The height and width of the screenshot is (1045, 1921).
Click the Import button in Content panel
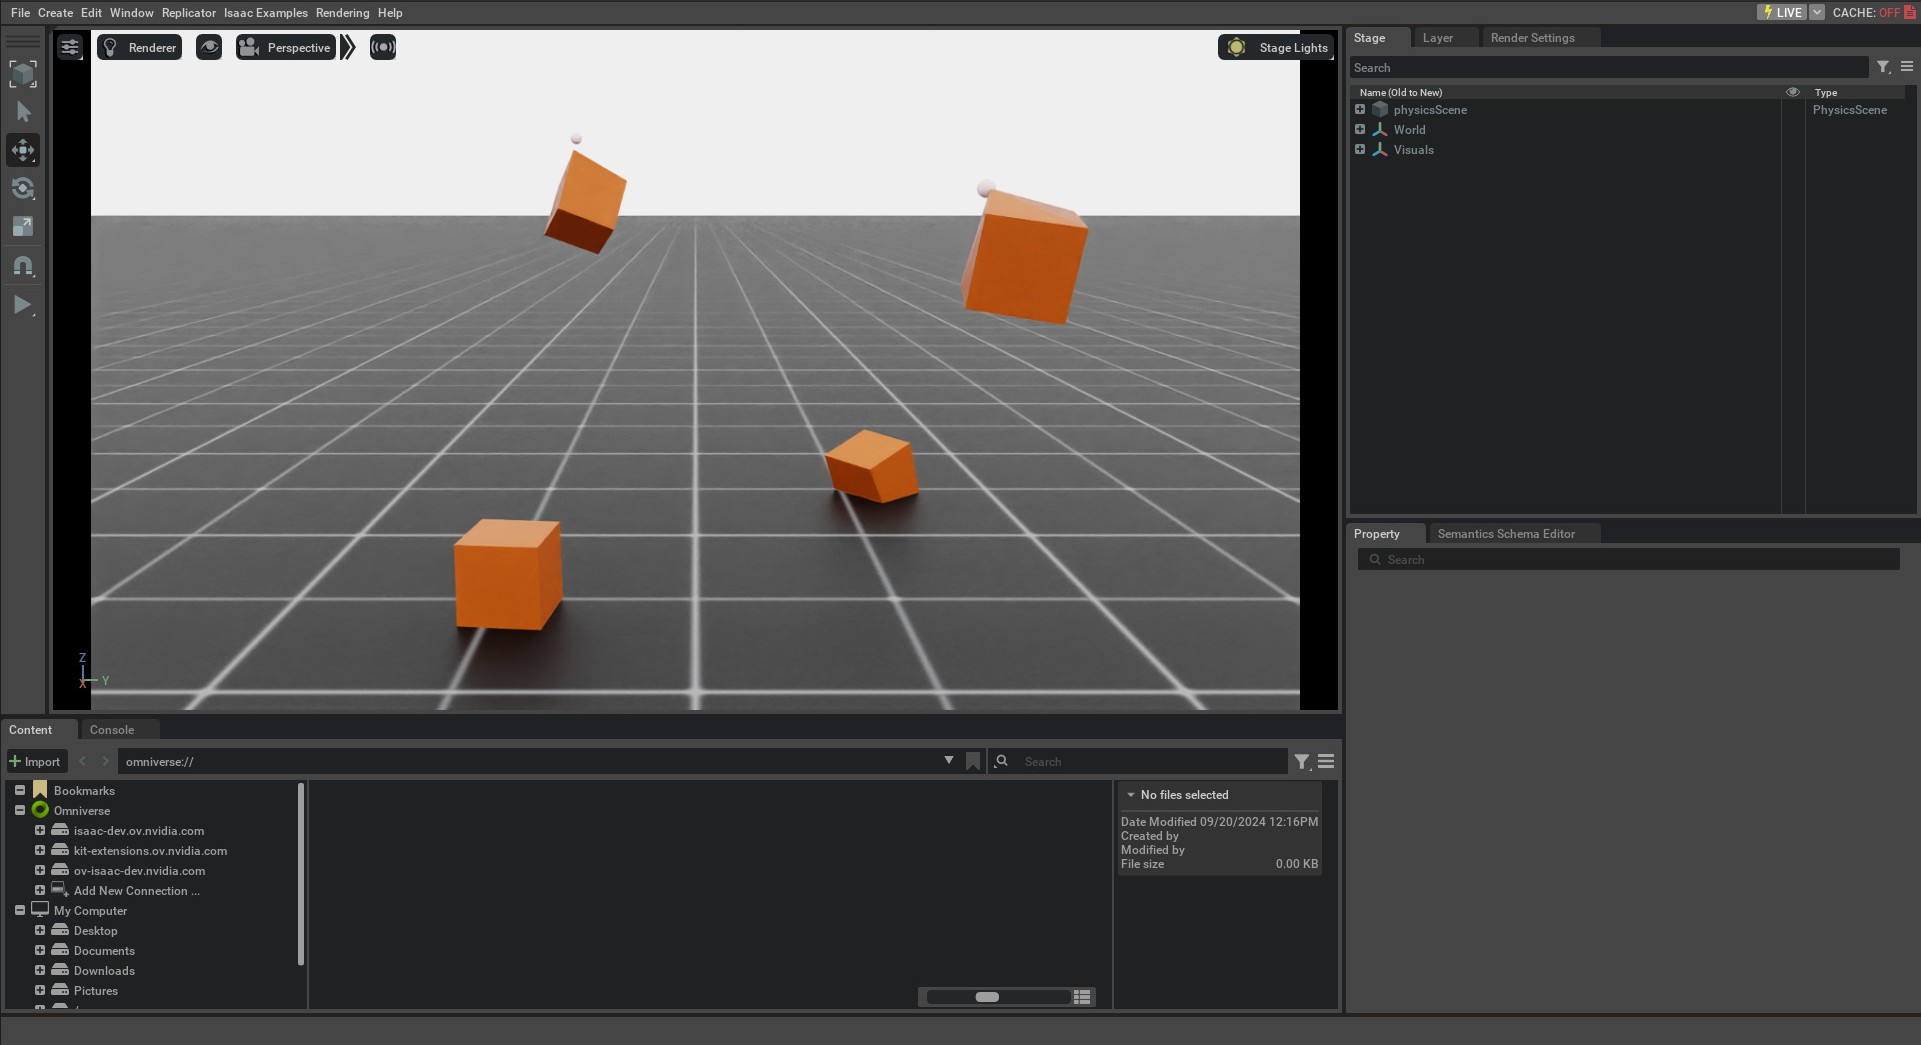point(36,761)
